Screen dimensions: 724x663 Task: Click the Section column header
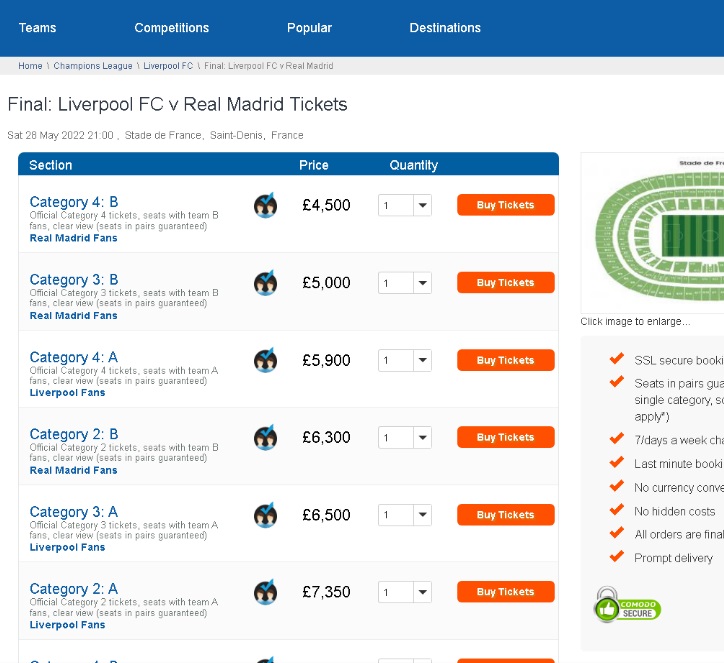click(x=51, y=165)
